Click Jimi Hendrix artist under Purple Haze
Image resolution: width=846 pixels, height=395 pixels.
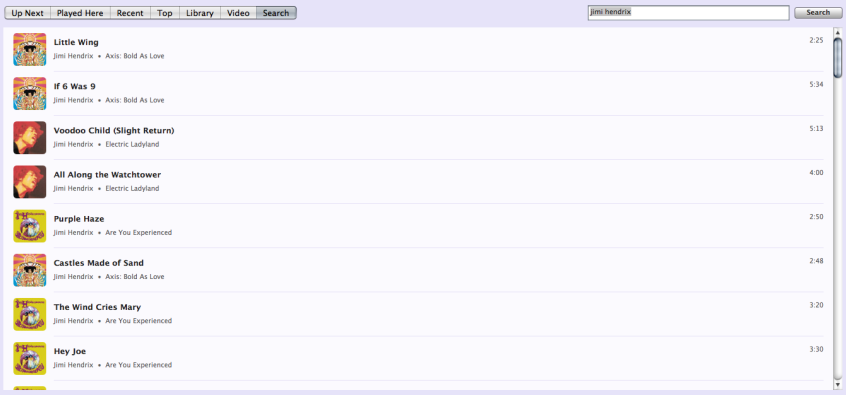click(x=73, y=233)
